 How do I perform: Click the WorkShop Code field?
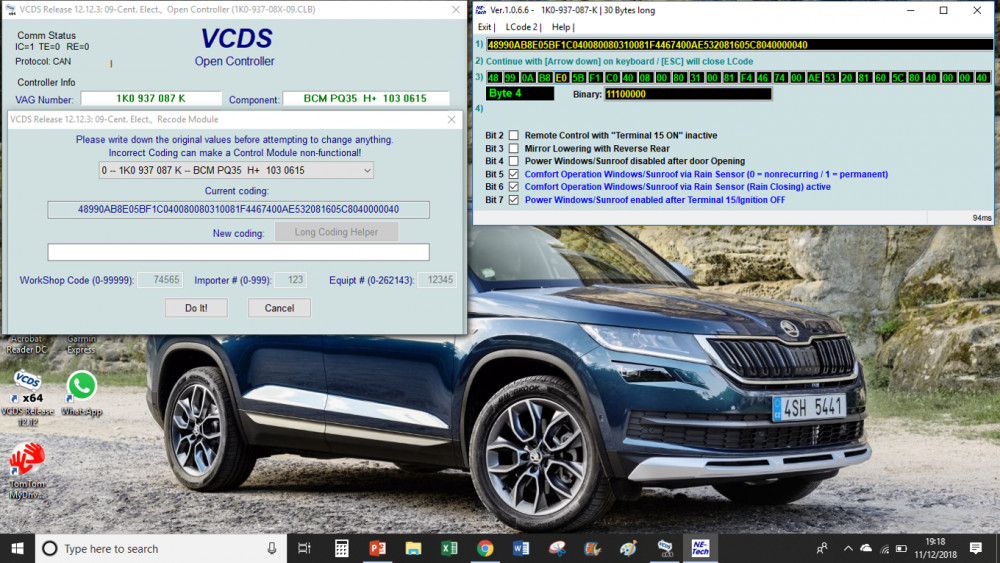(x=160, y=280)
